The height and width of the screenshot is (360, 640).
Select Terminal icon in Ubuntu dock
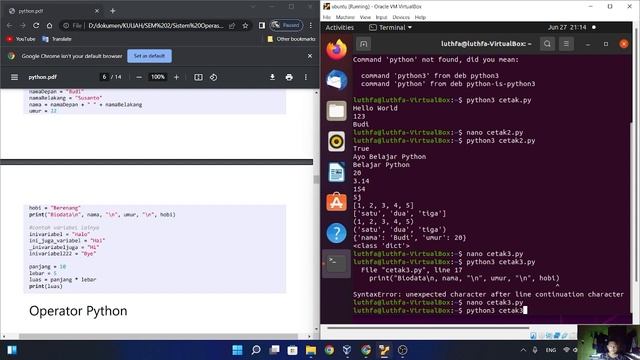click(x=336, y=264)
